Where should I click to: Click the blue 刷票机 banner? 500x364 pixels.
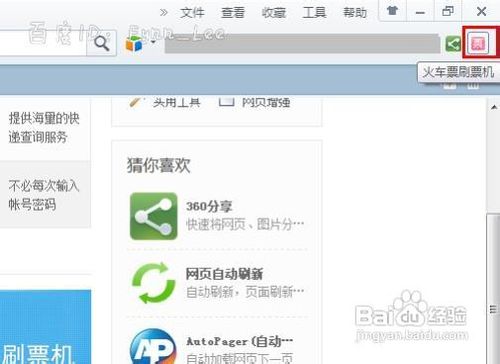(45, 327)
